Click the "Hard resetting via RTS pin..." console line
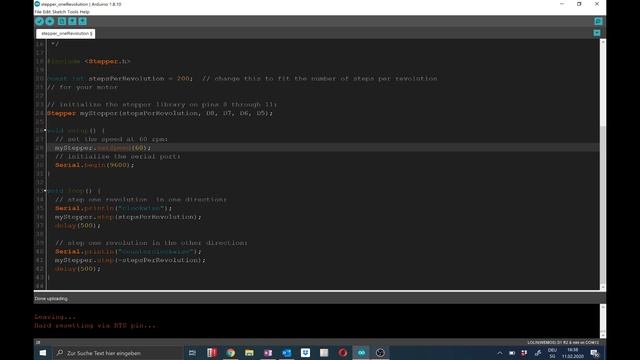This screenshot has width=640, height=360. click(95, 326)
